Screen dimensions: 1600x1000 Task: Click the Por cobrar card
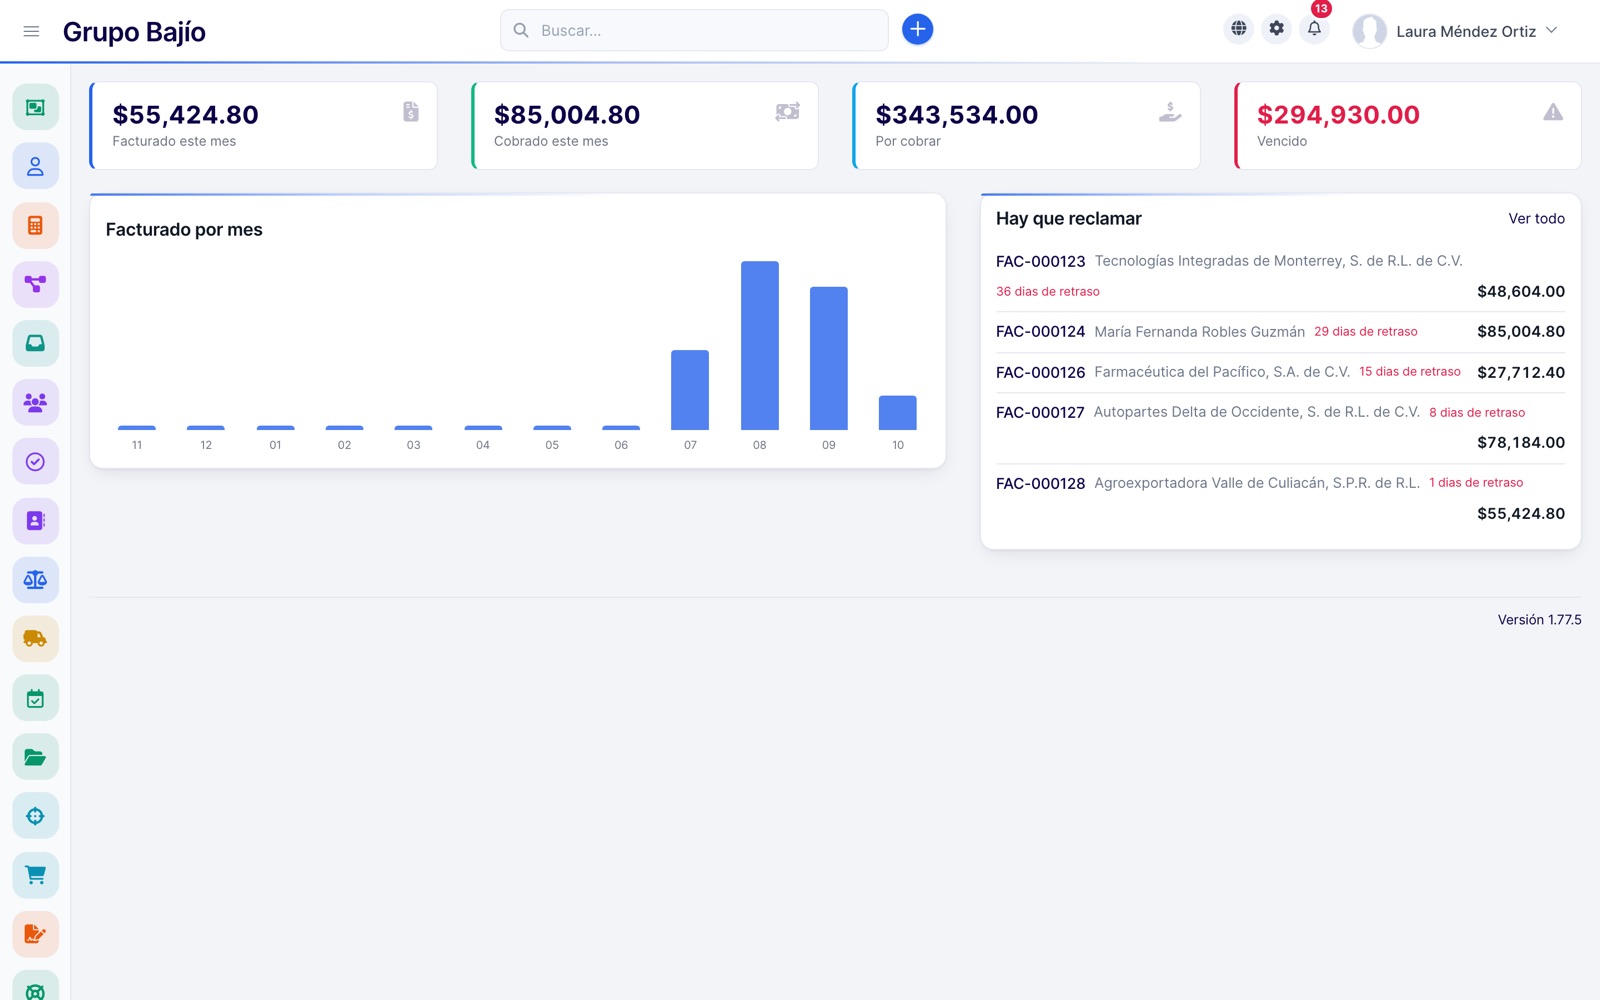(1026, 126)
